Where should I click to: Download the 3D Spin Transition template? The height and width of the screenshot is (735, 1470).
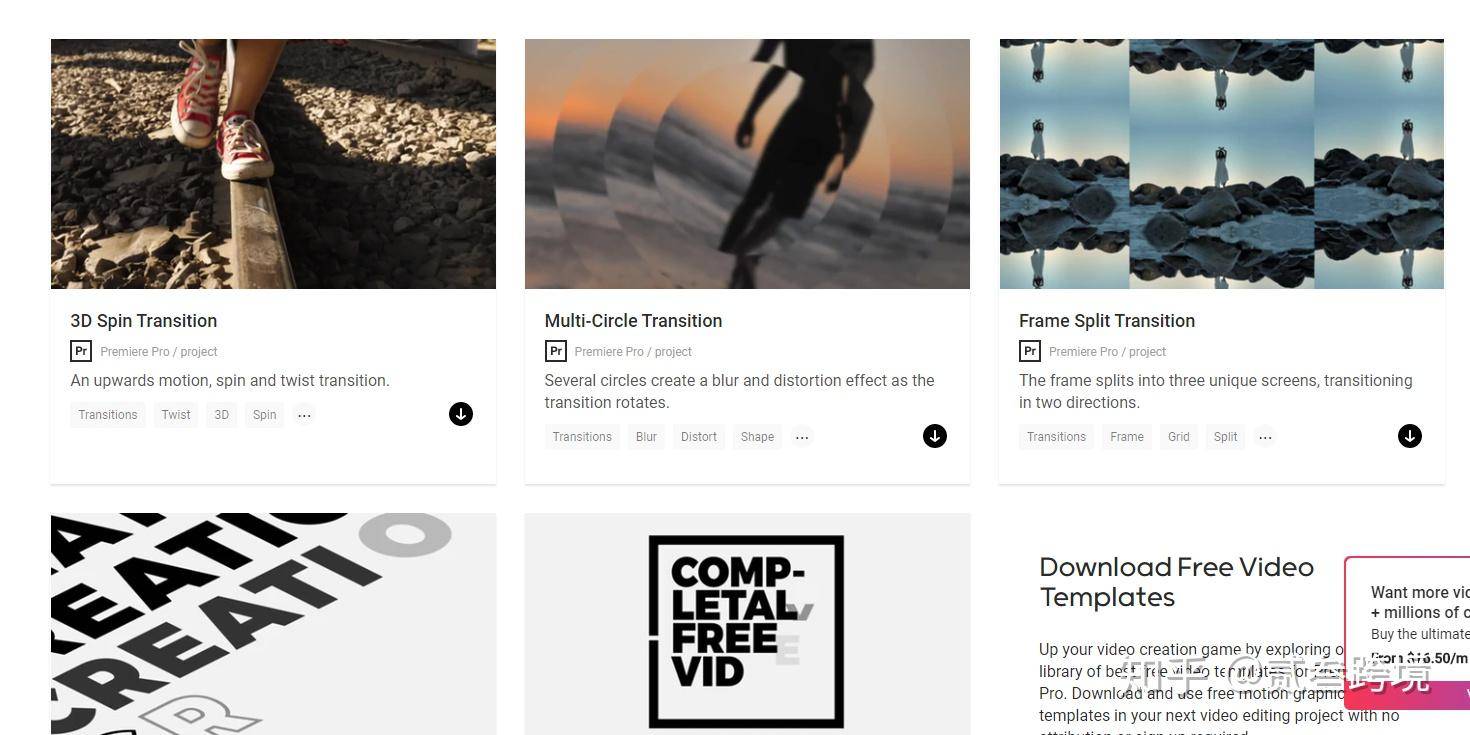(461, 414)
